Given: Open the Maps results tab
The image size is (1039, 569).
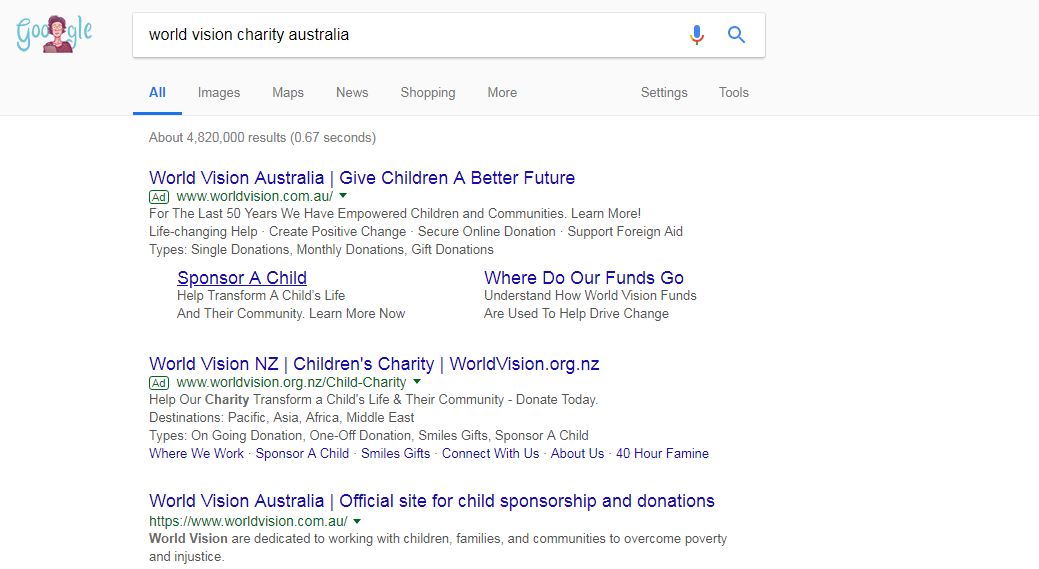Looking at the screenshot, I should point(287,92).
